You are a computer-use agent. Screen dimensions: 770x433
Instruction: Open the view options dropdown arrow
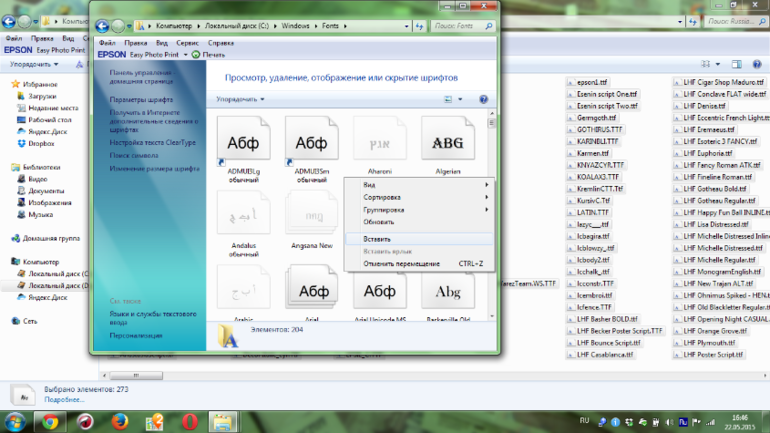pos(460,99)
